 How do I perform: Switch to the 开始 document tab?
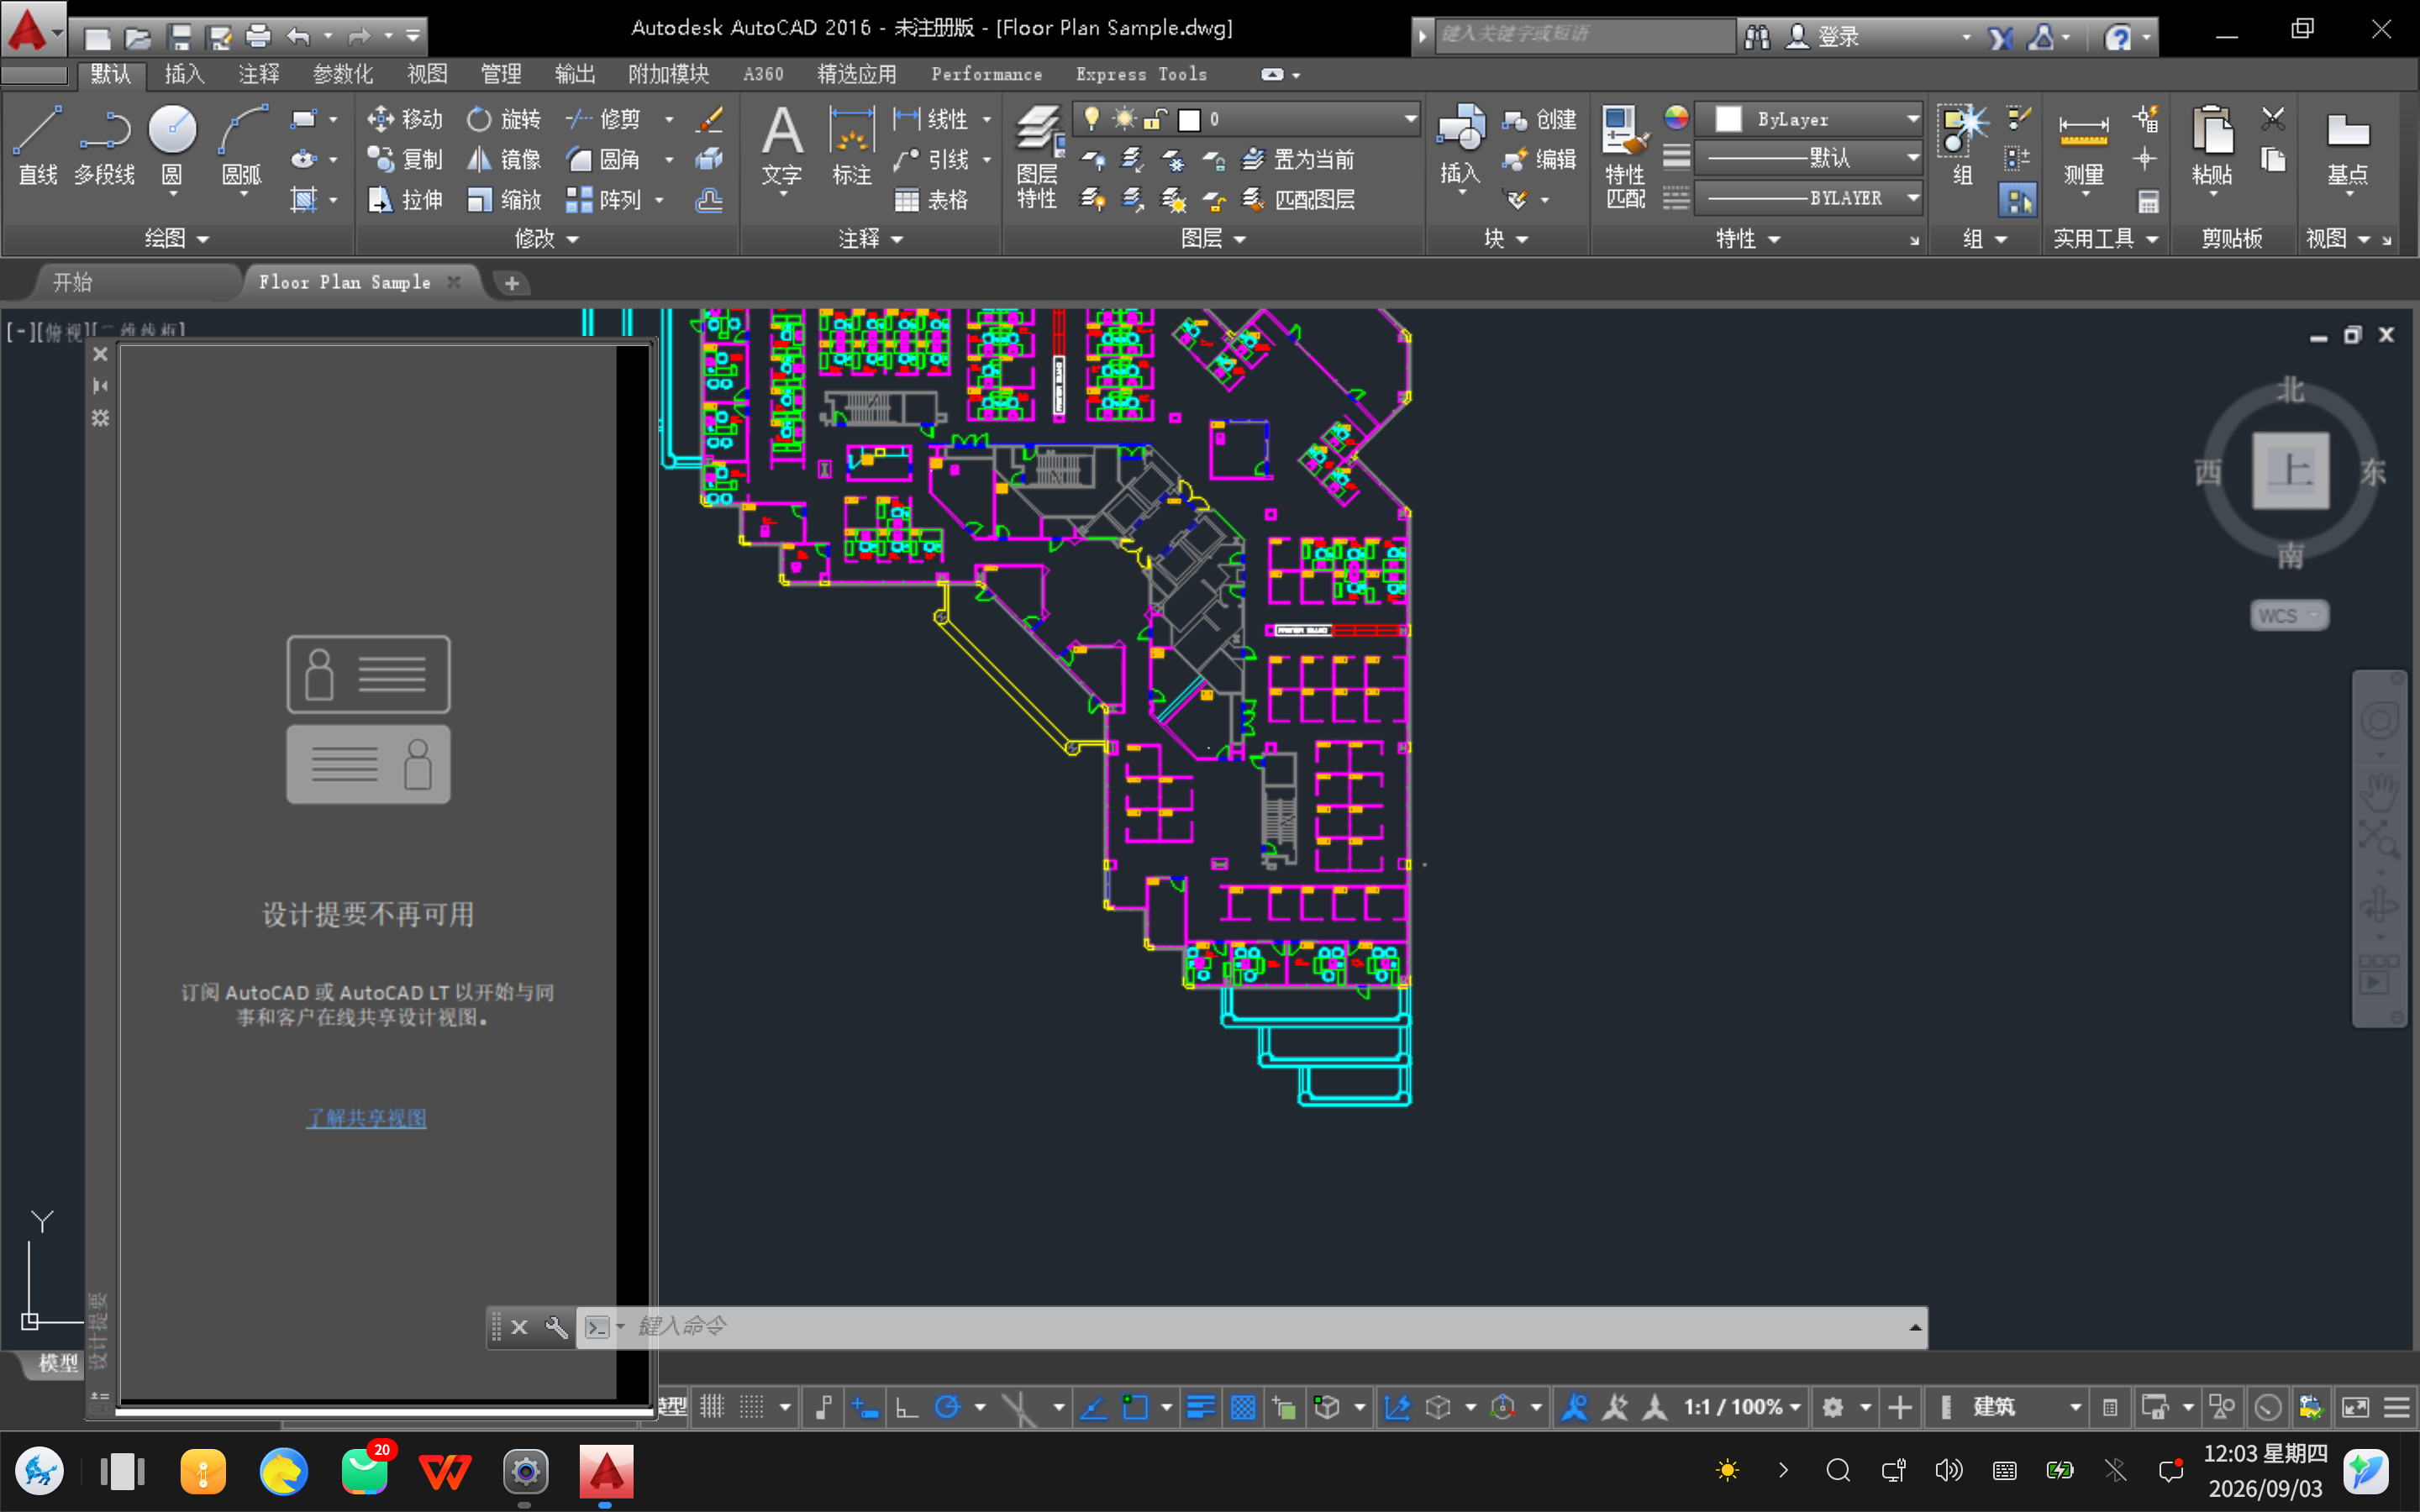pyautogui.click(x=72, y=282)
